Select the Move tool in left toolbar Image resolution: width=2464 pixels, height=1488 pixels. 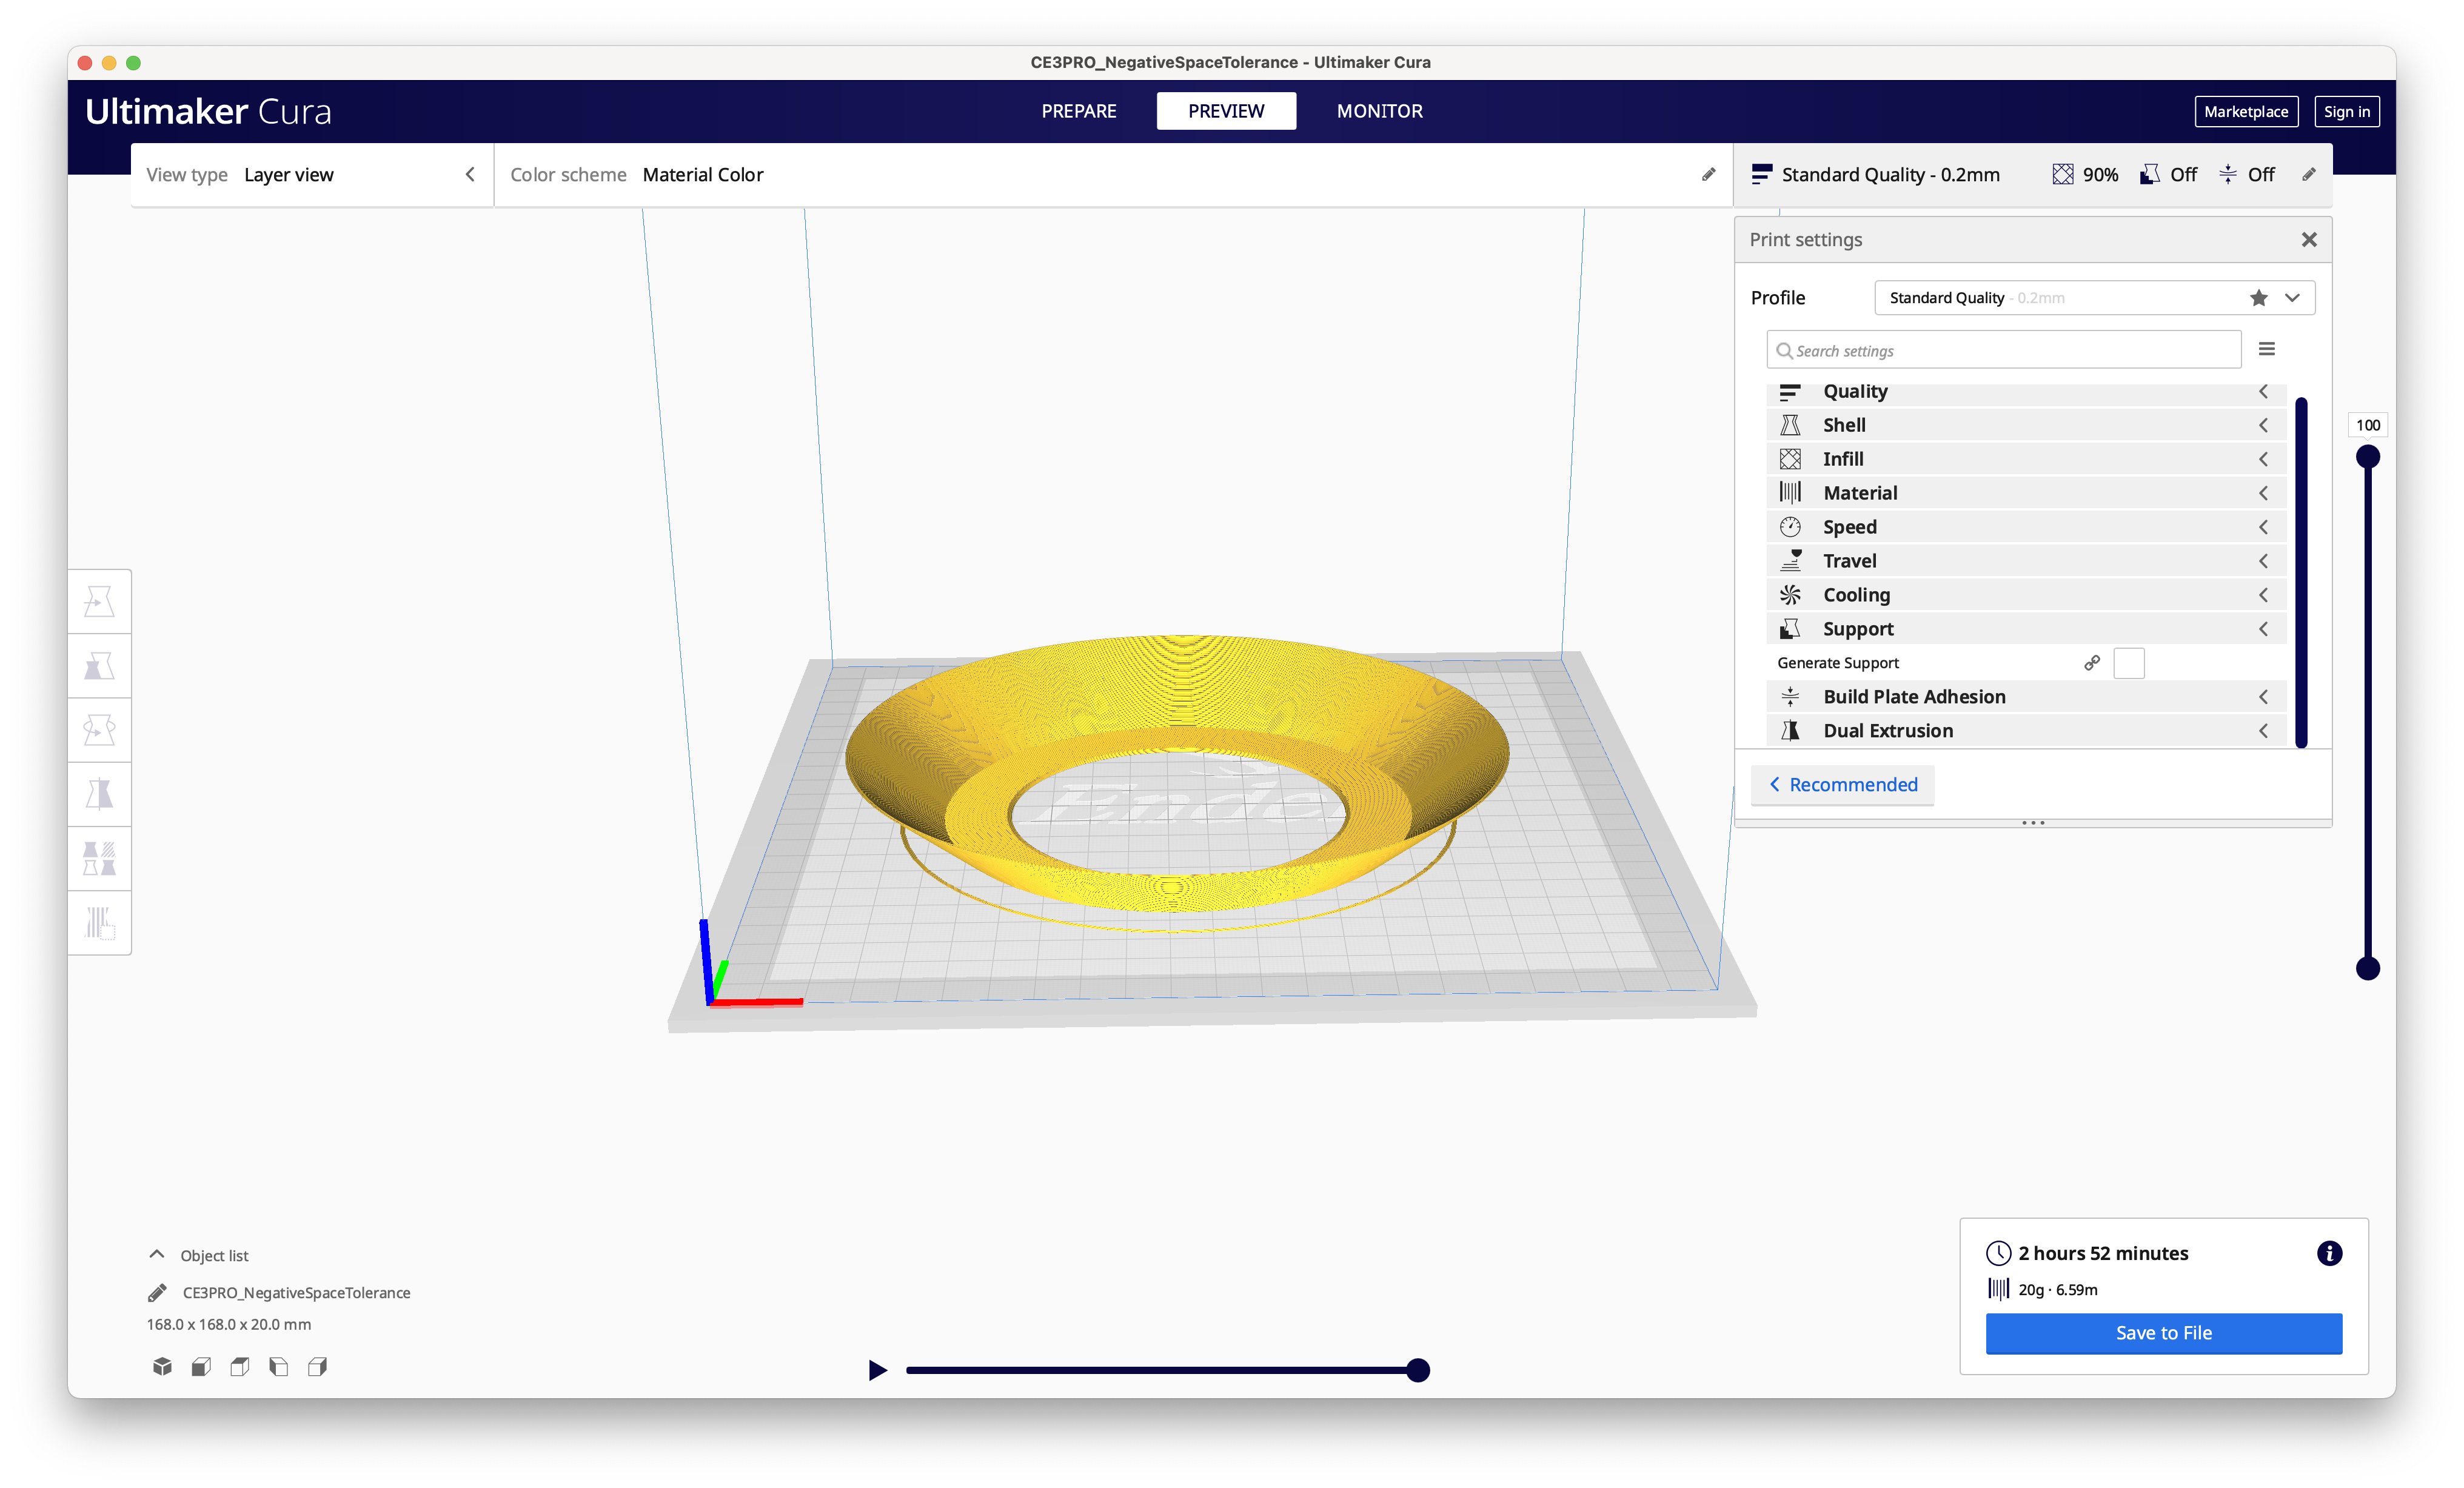pyautogui.click(x=99, y=602)
